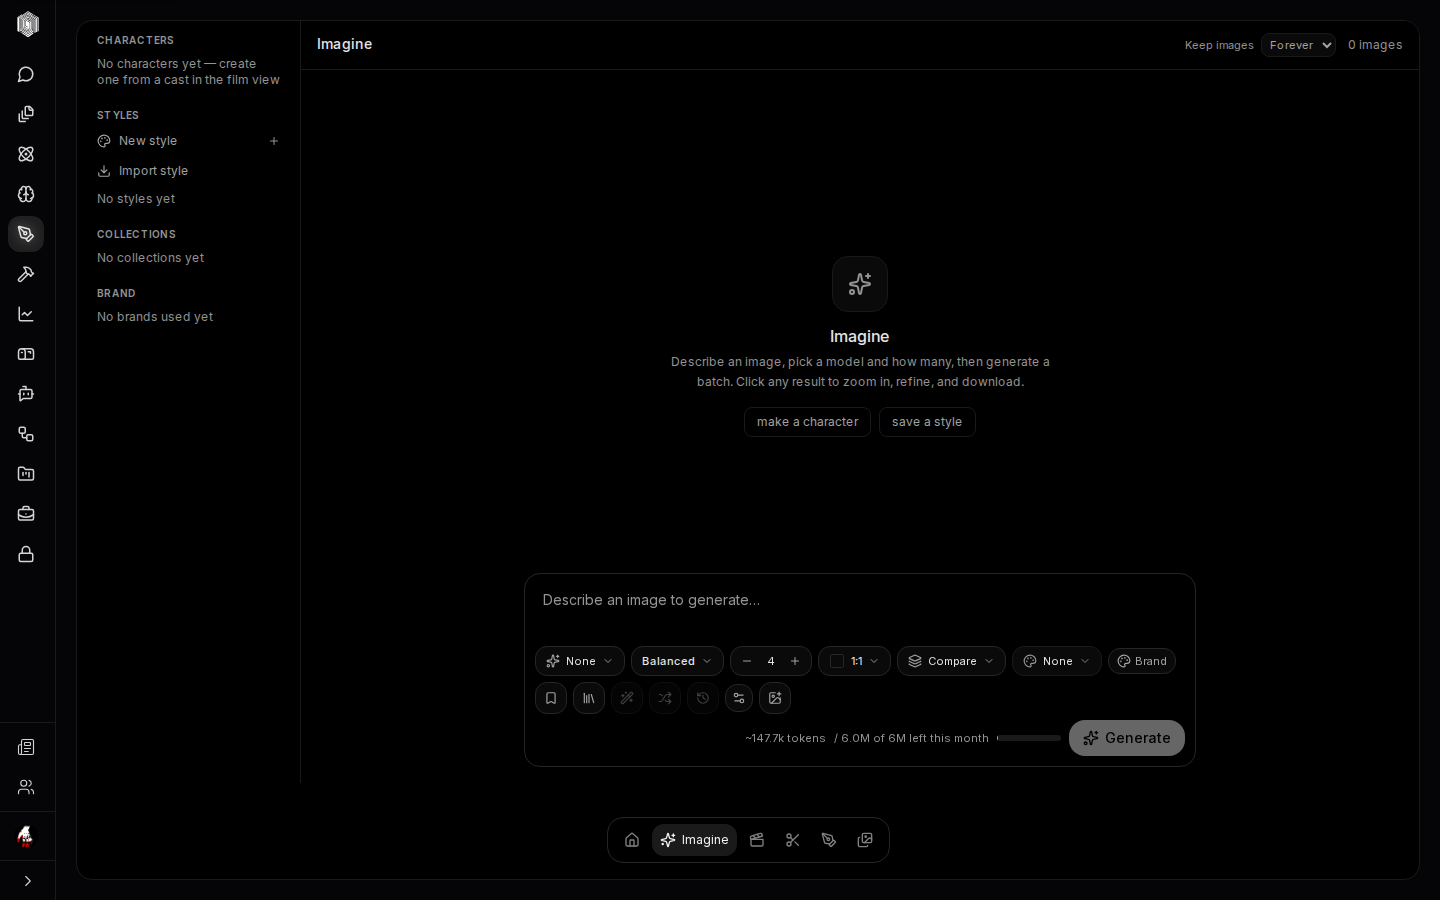Click the plus icon beside New style
This screenshot has height=900, width=1440.
274,141
